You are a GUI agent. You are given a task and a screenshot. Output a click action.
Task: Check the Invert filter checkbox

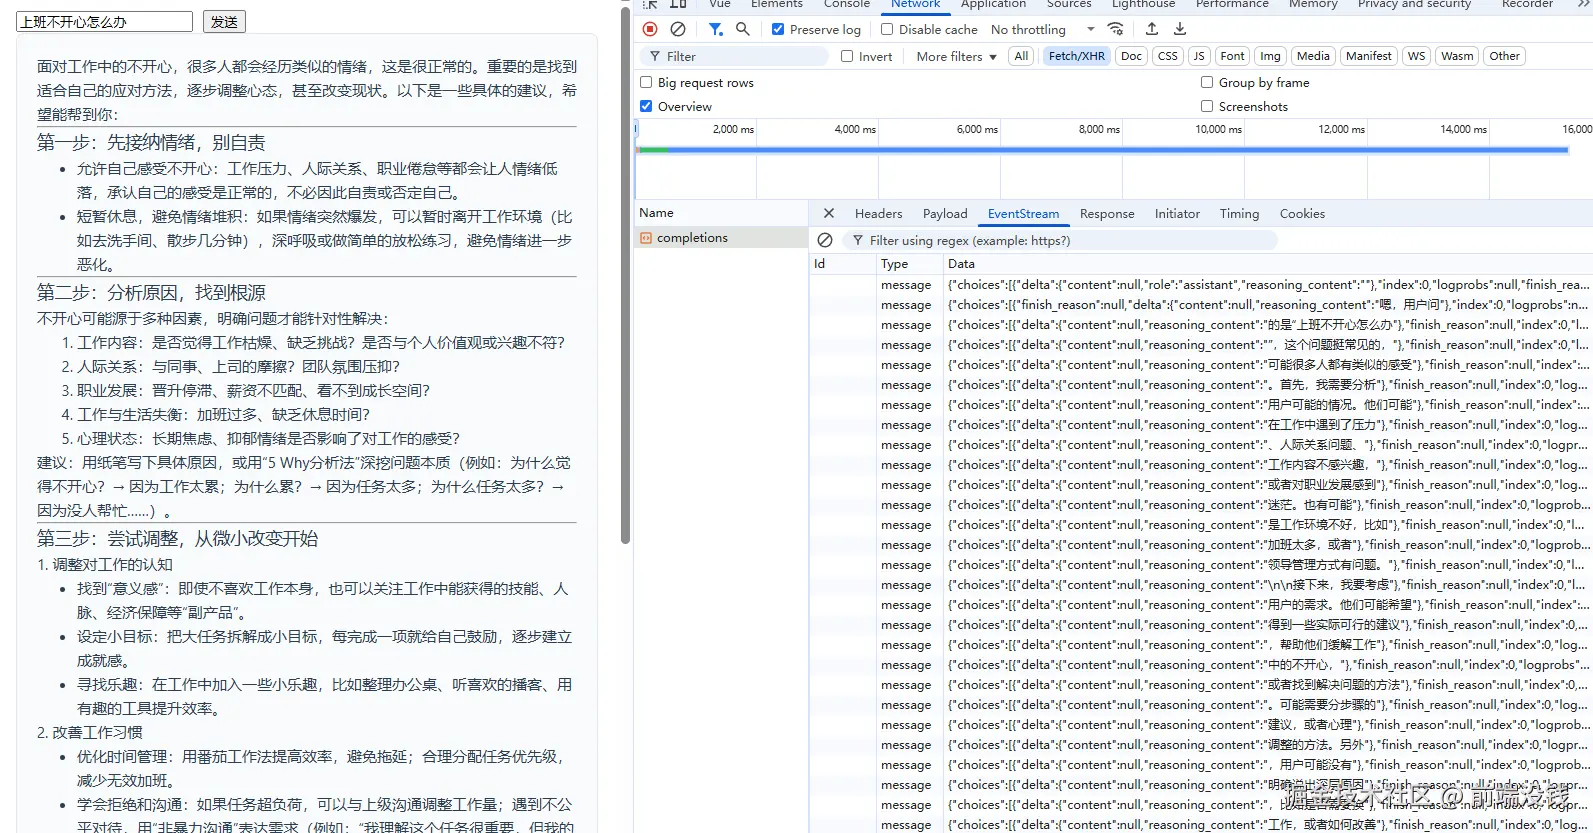(847, 56)
